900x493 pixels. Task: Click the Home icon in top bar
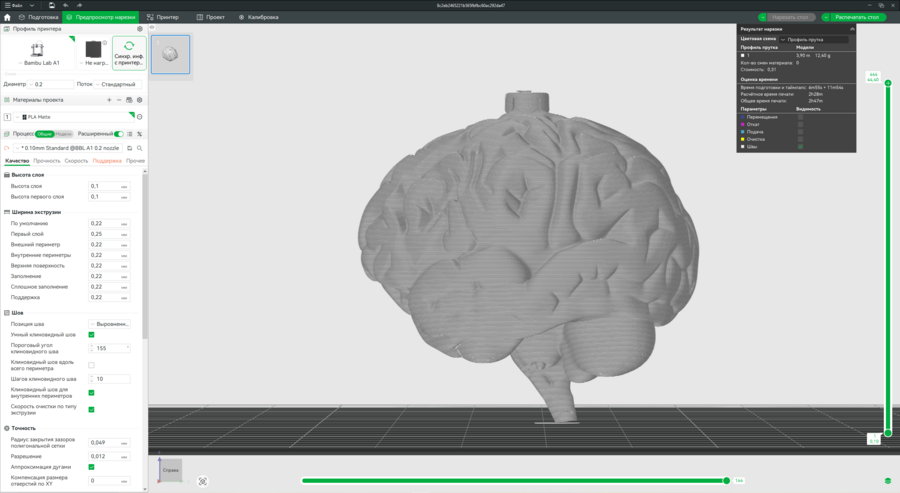tap(7, 17)
